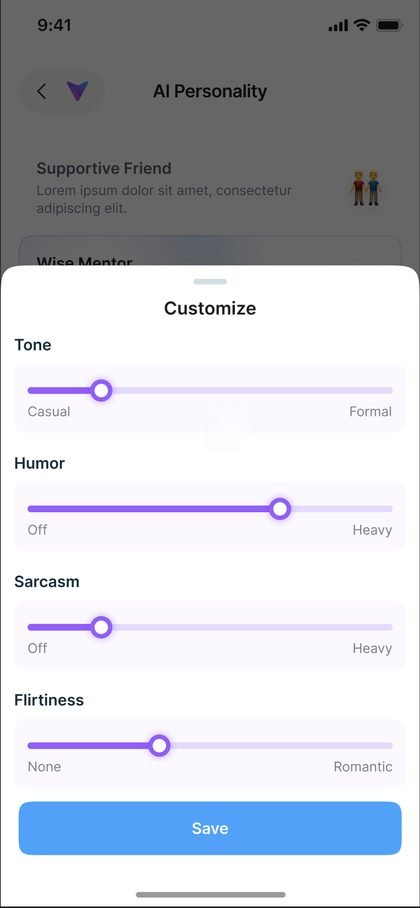Click the Sarcasm slider handle
The width and height of the screenshot is (420, 908).
coord(101,627)
